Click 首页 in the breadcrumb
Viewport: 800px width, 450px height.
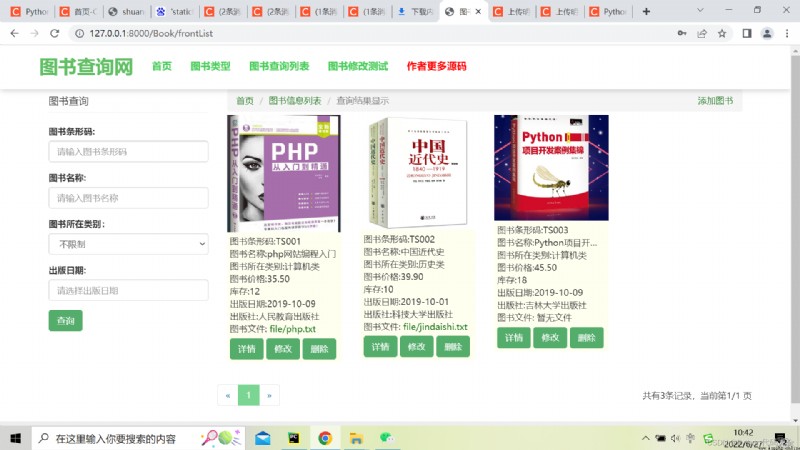(245, 101)
